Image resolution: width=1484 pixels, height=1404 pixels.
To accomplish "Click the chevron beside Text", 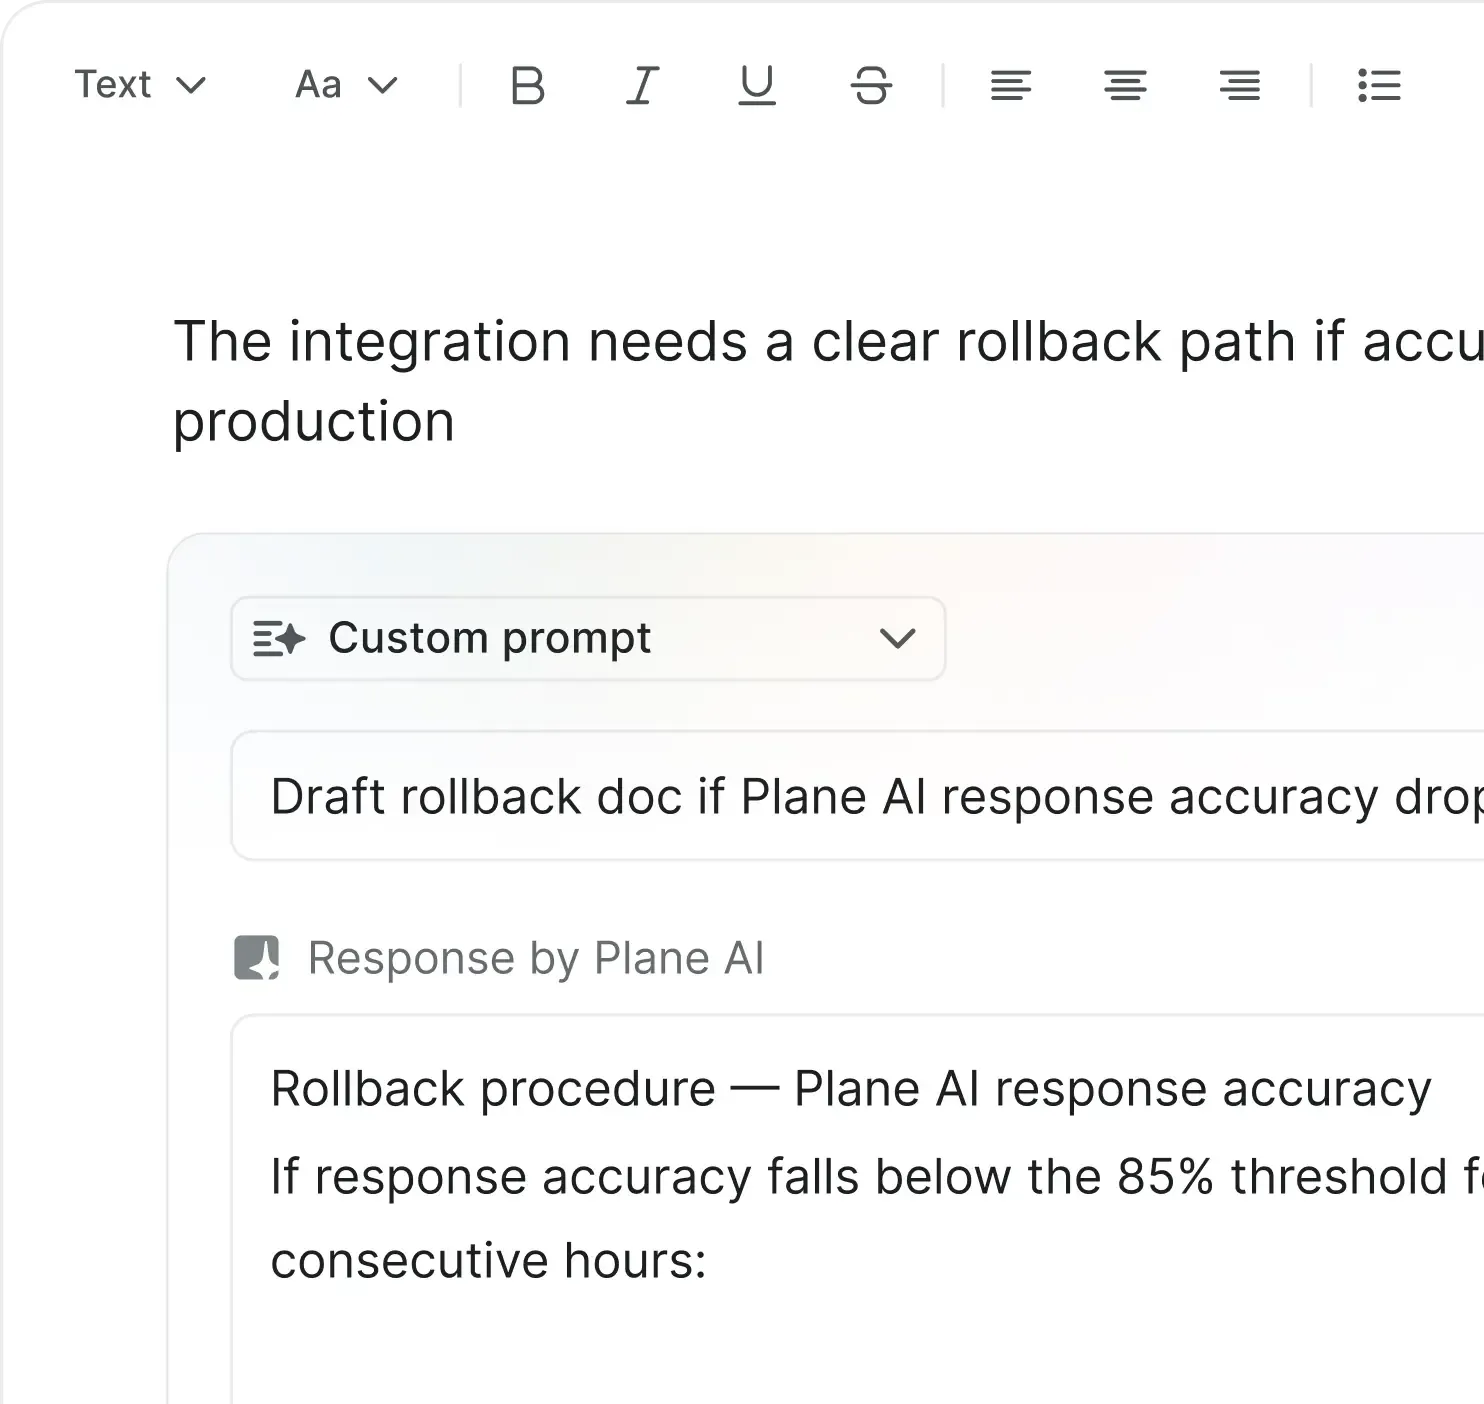I will pyautogui.click(x=191, y=85).
